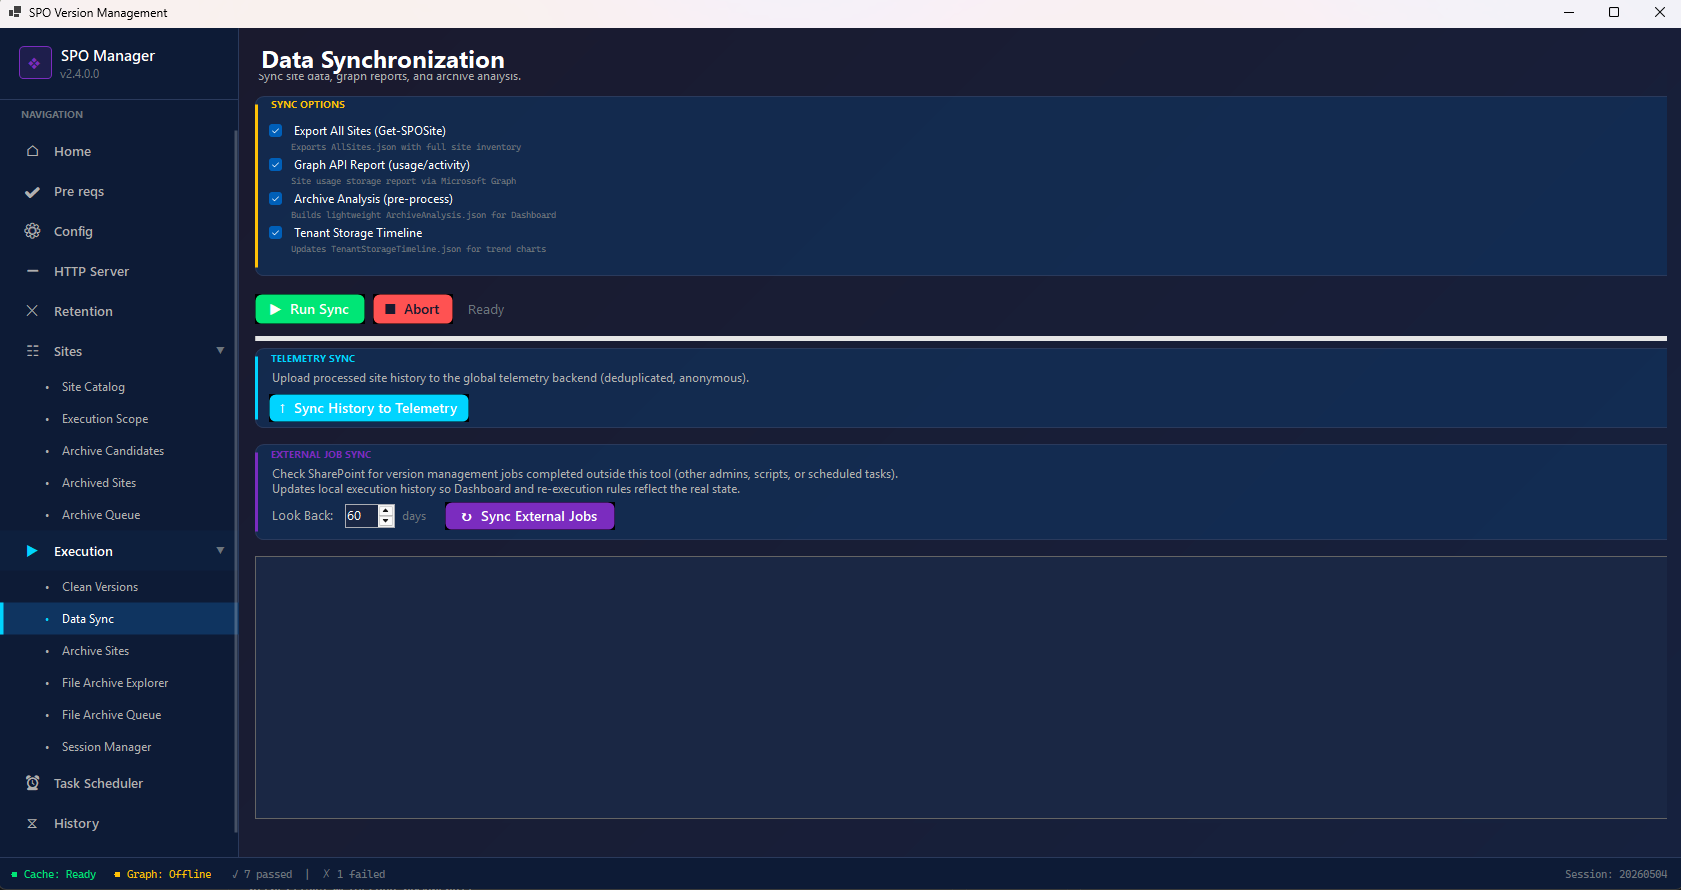Toggle Export All Sites checkbox
Screen dimensions: 1681x890
click(x=276, y=131)
